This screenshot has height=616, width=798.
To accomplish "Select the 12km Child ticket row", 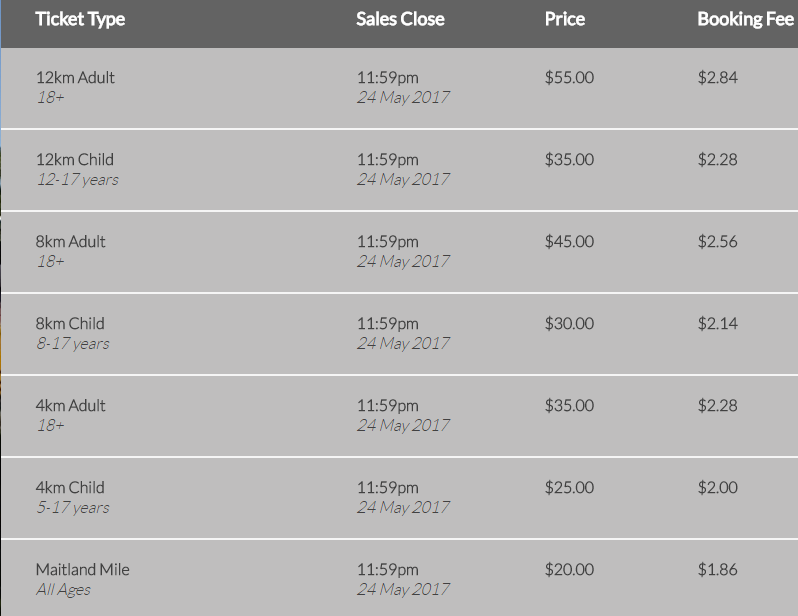I will [x=75, y=160].
